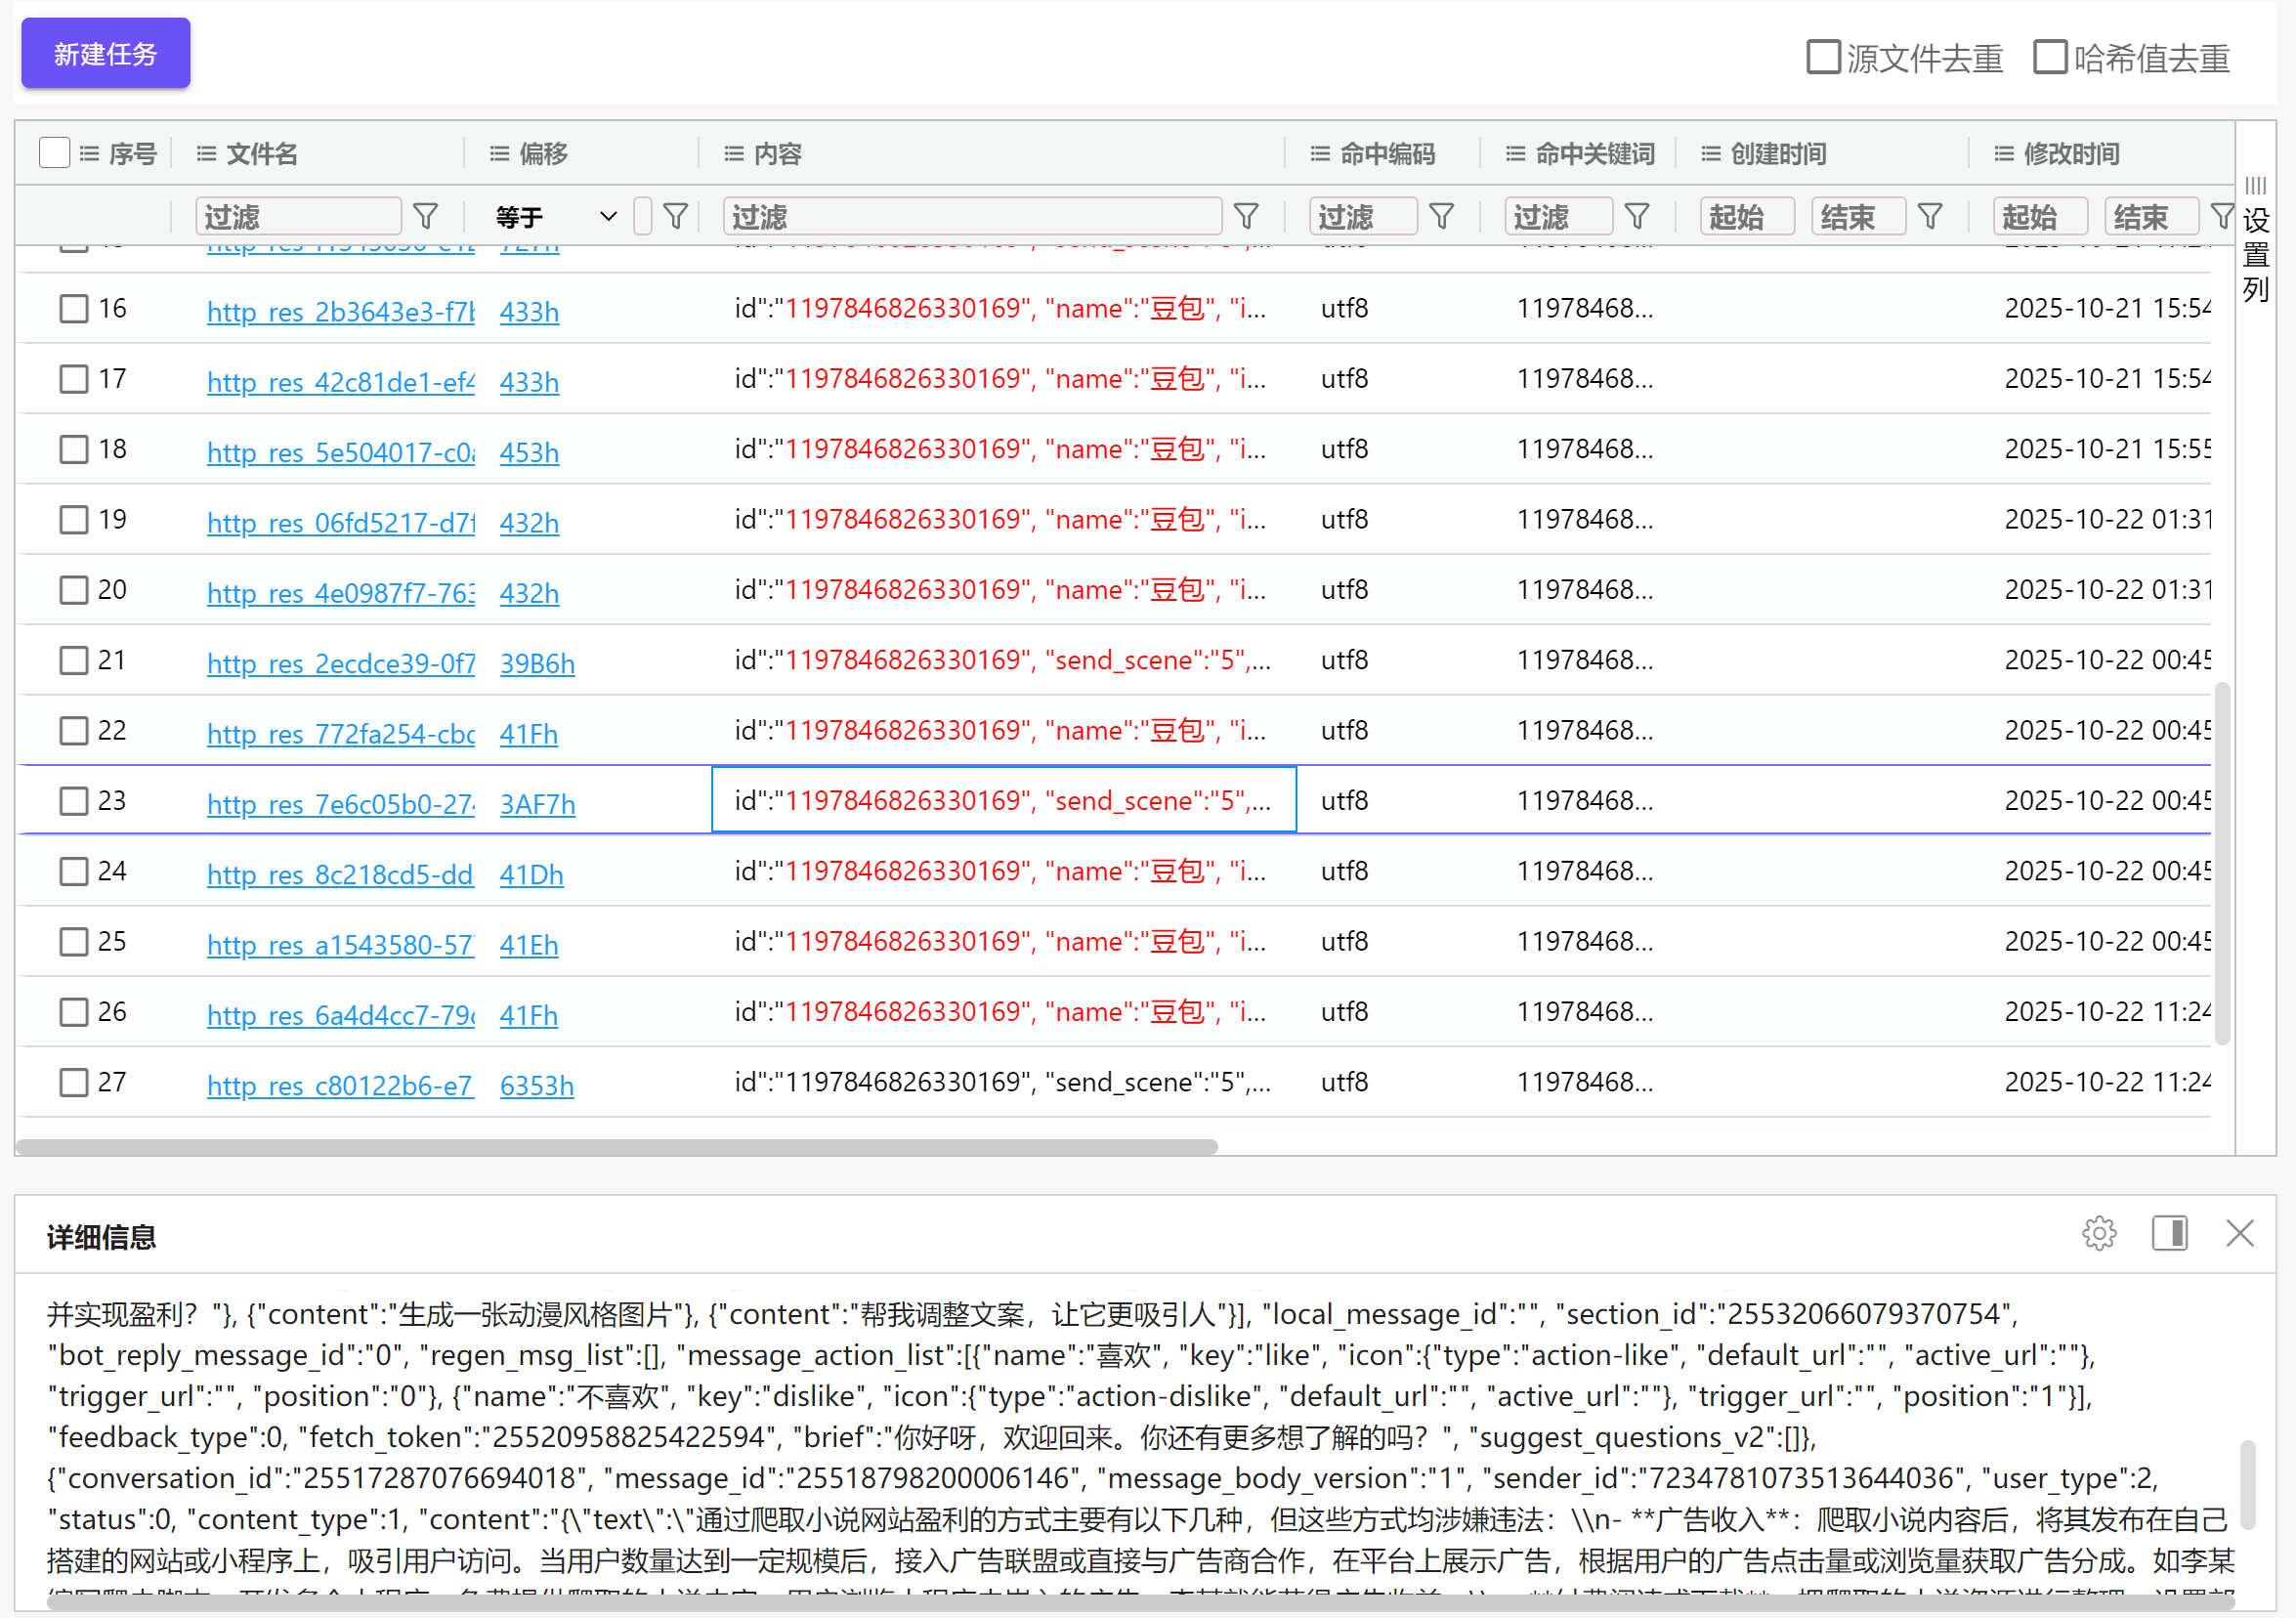Click the horizontal scrollbar under the table
The width and height of the screenshot is (2296, 1618).
point(616,1147)
